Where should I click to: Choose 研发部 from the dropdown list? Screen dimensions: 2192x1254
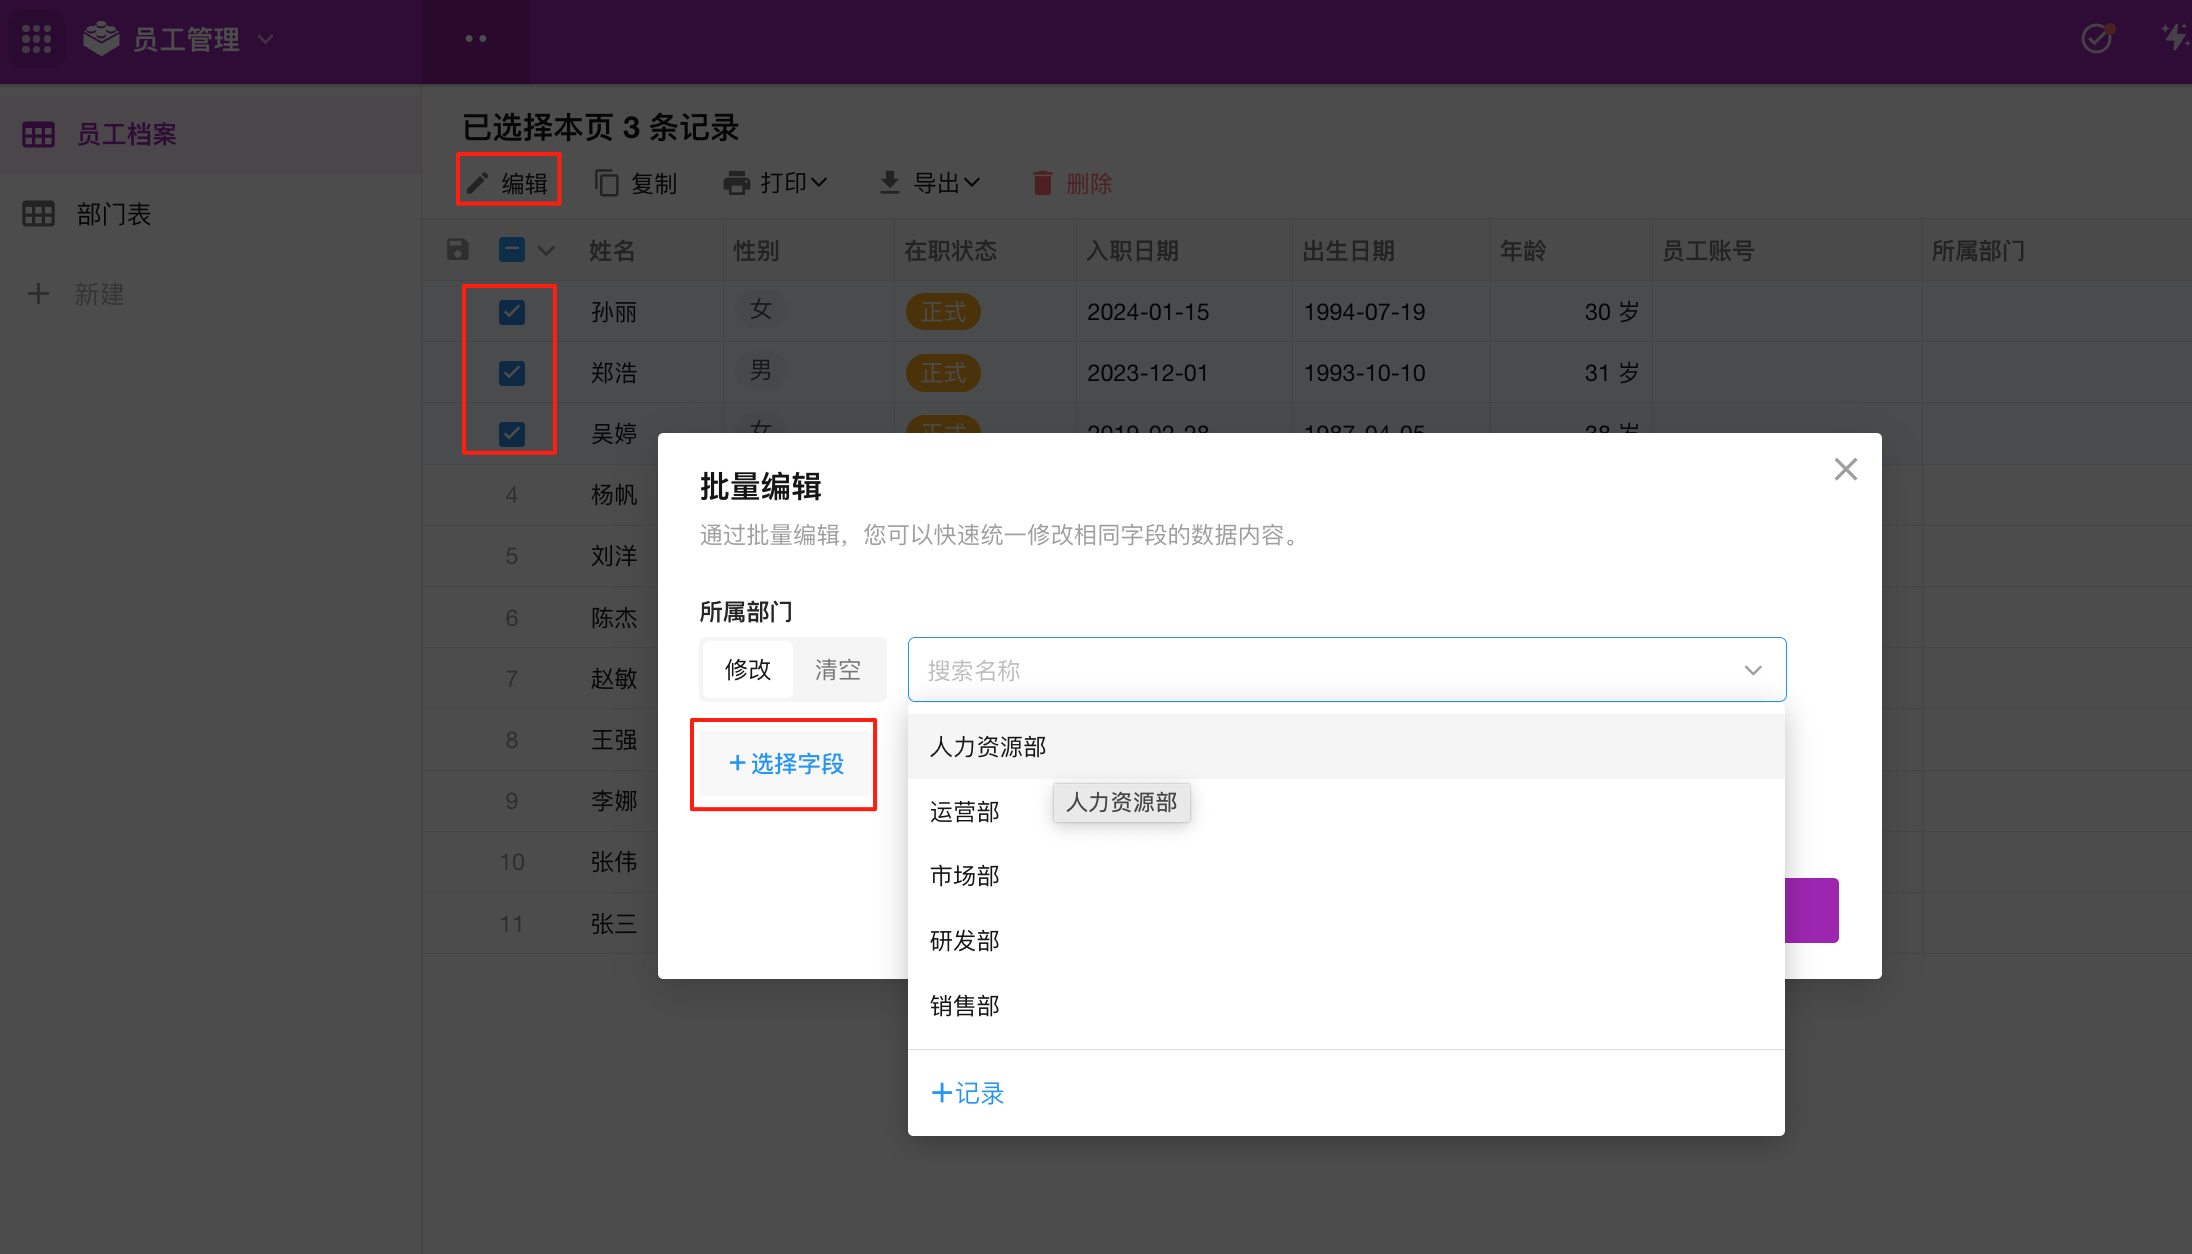point(1346,941)
